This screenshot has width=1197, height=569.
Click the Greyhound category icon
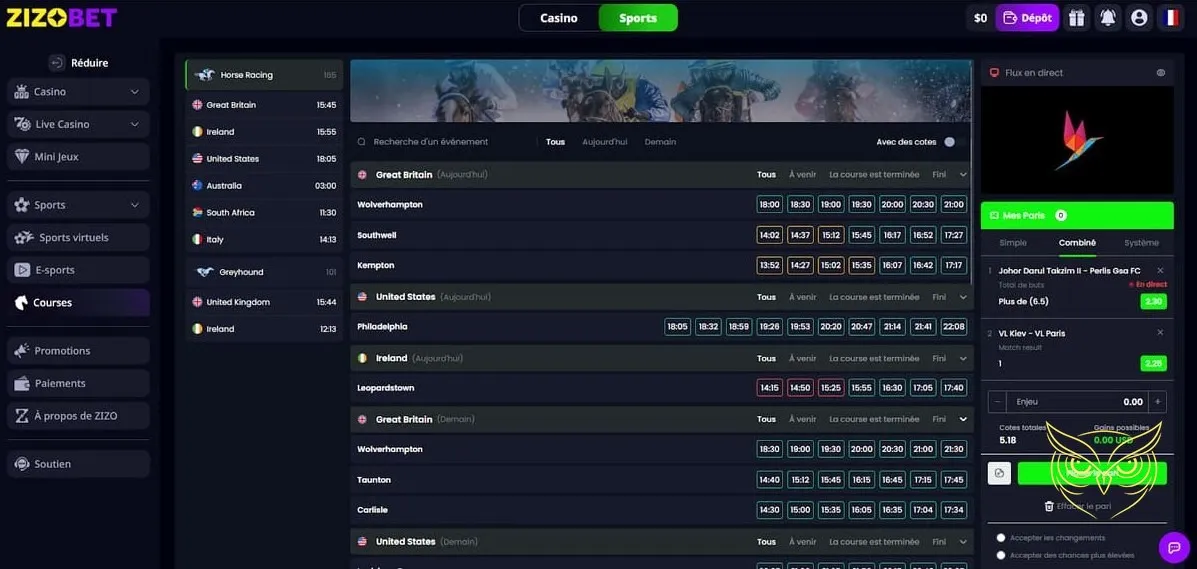click(x=205, y=272)
